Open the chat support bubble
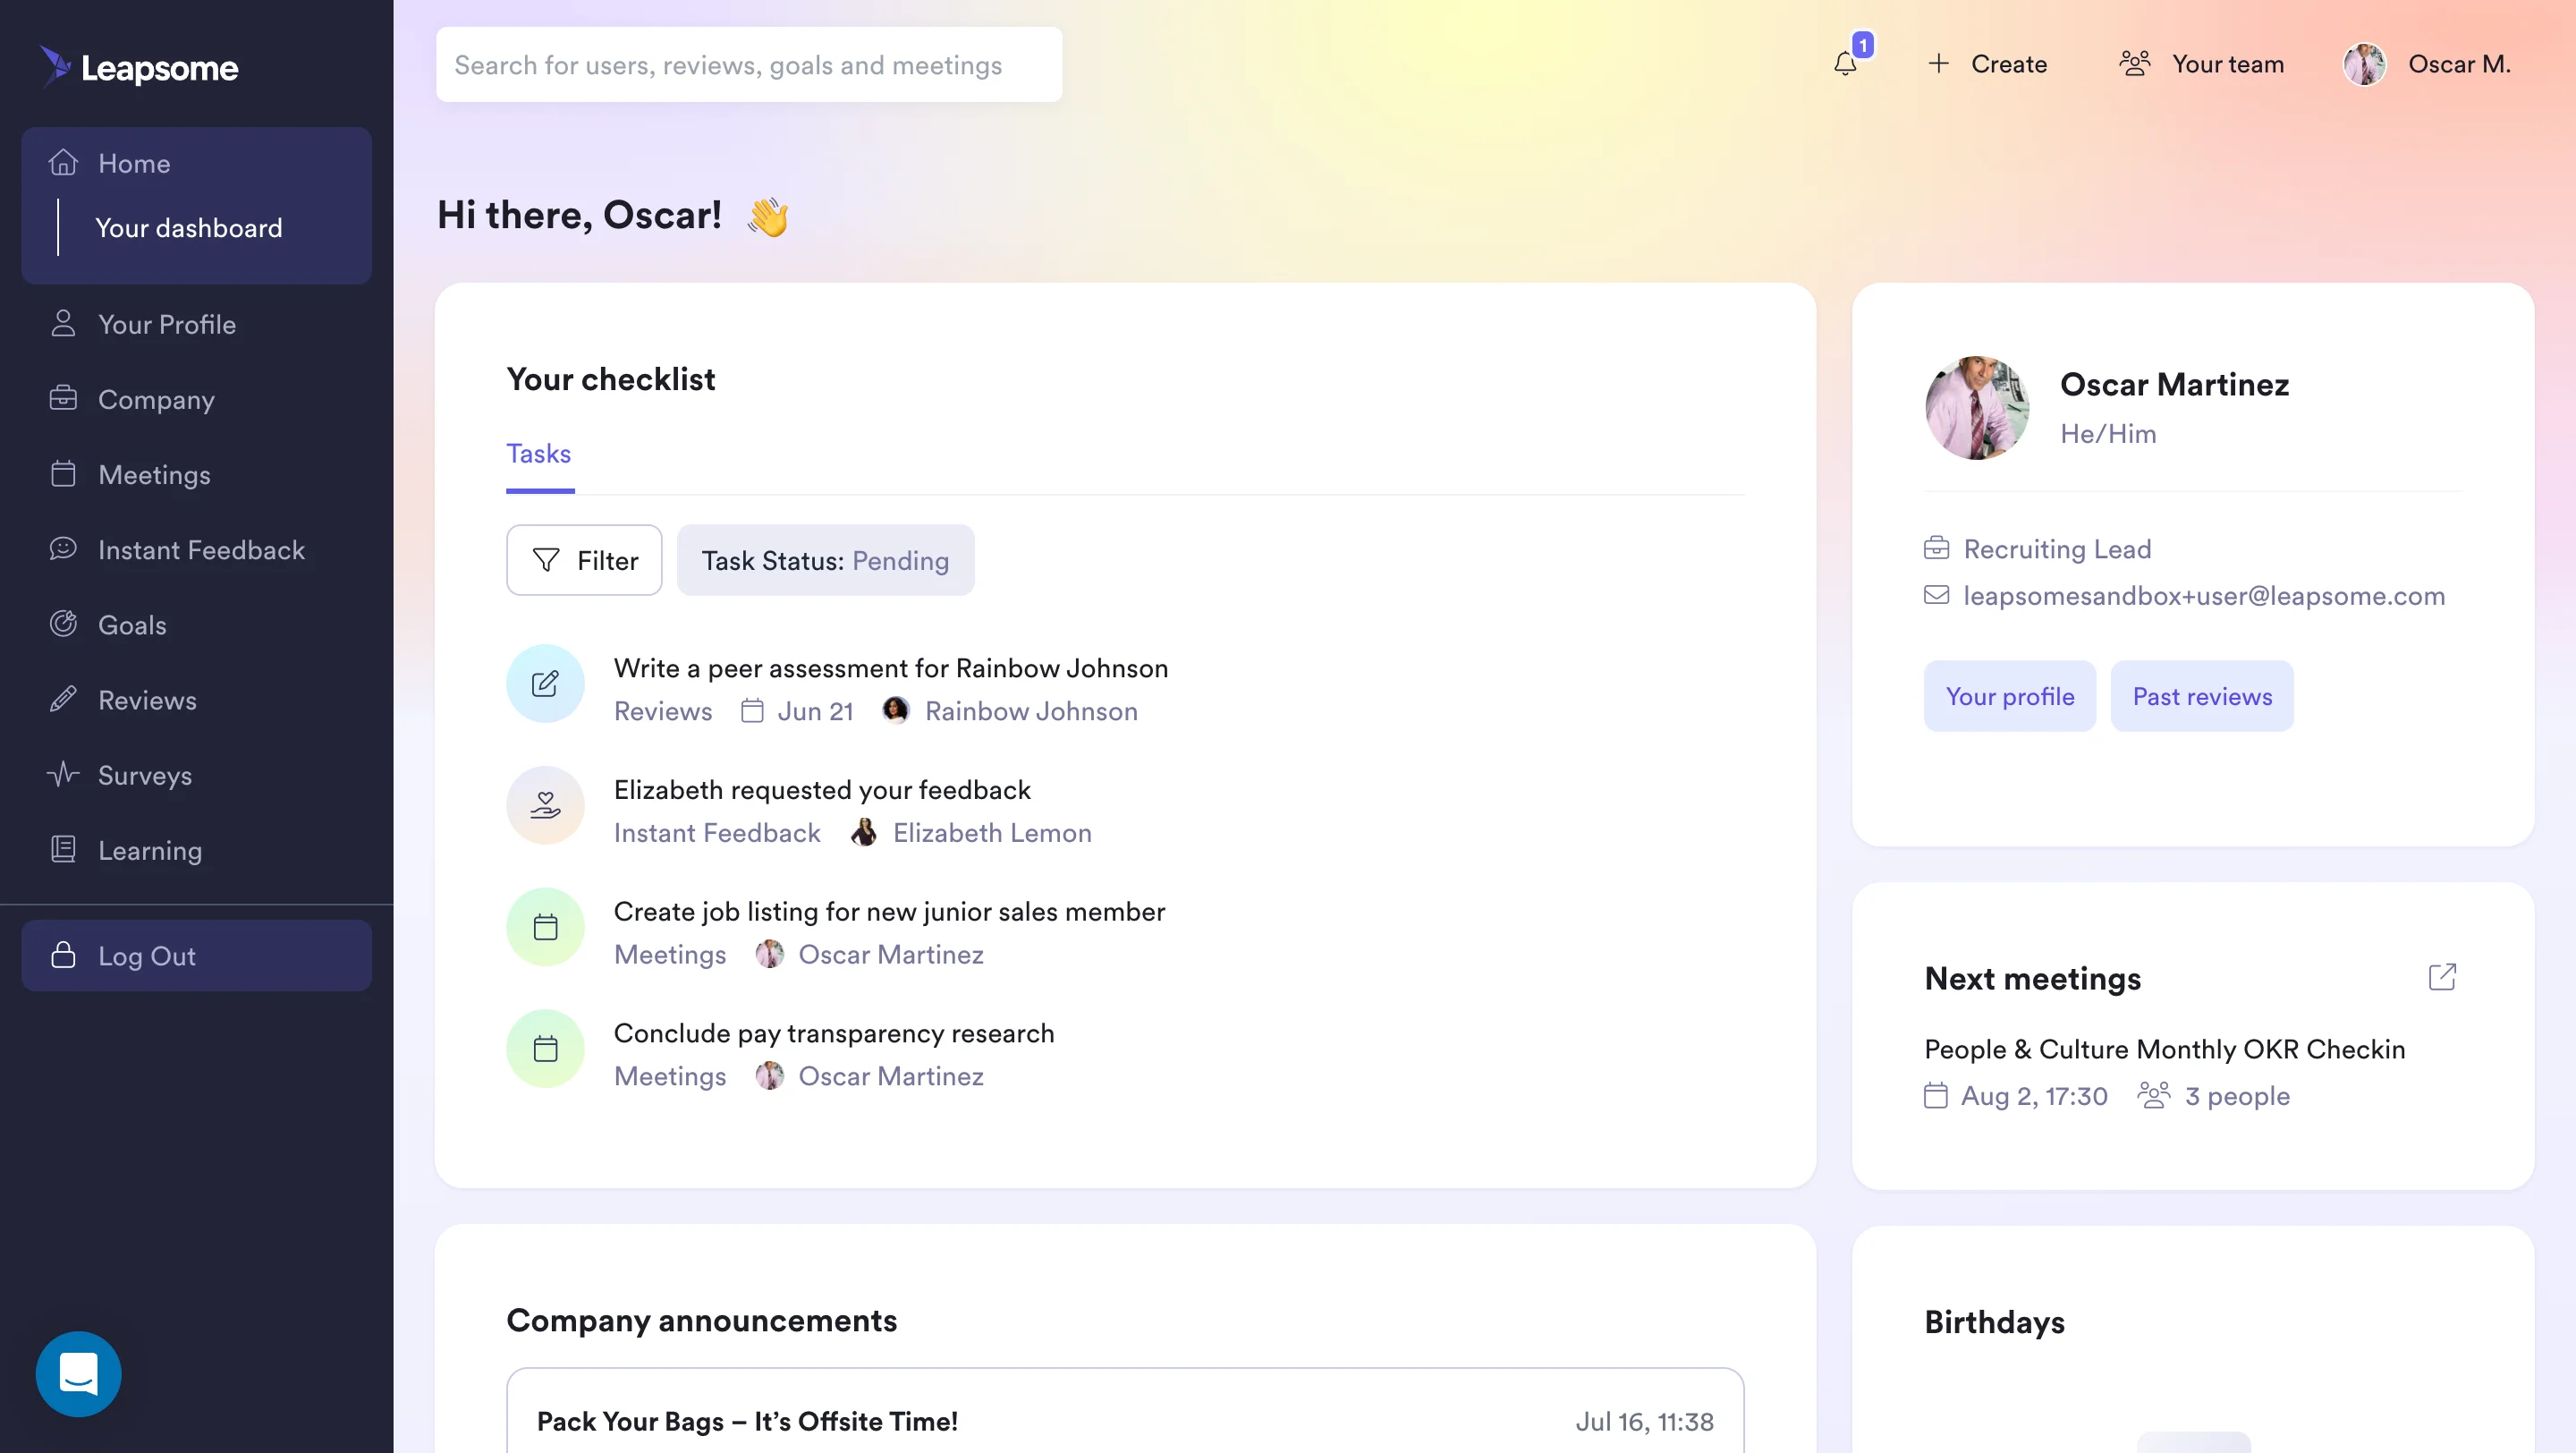Viewport: 2576px width, 1453px height. (77, 1373)
